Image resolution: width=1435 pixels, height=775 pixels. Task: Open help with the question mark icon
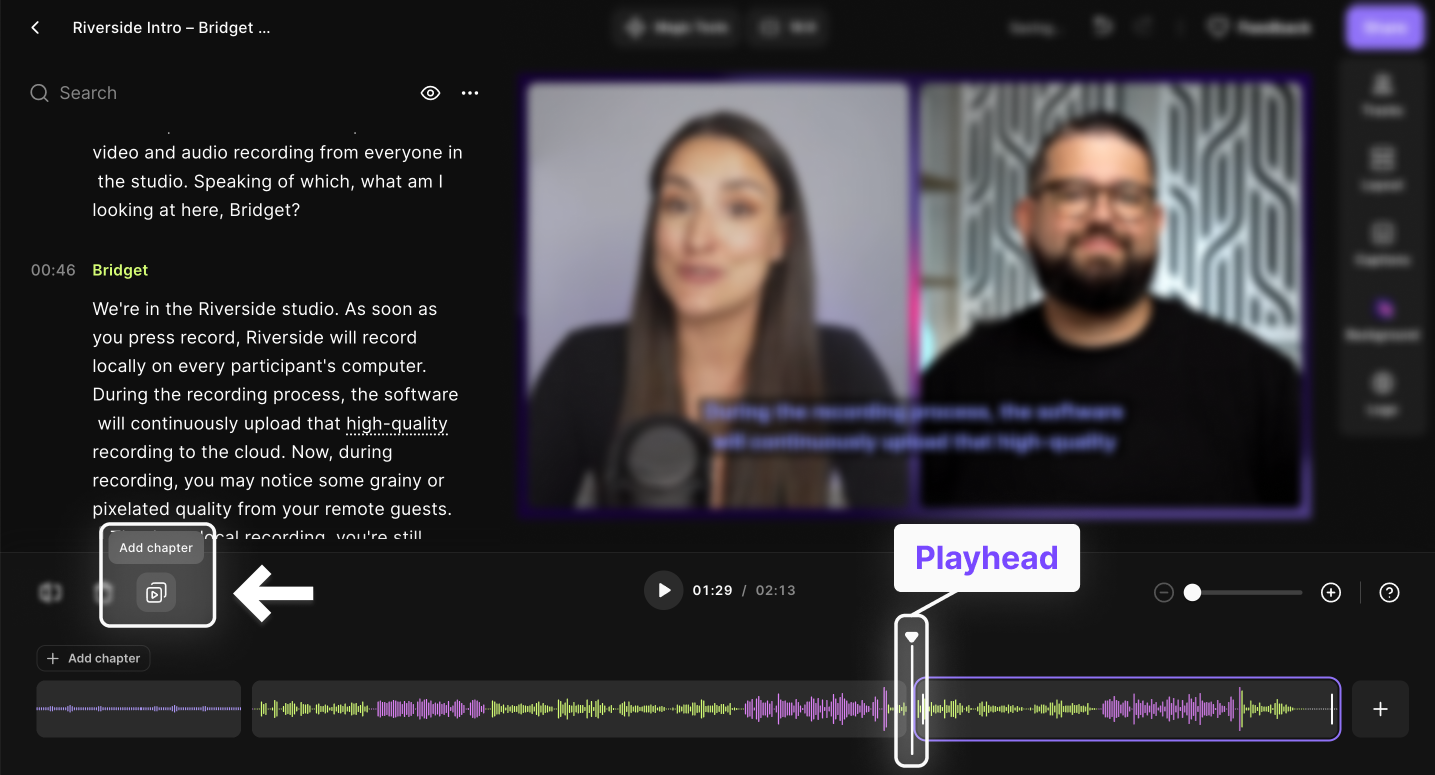point(1389,592)
